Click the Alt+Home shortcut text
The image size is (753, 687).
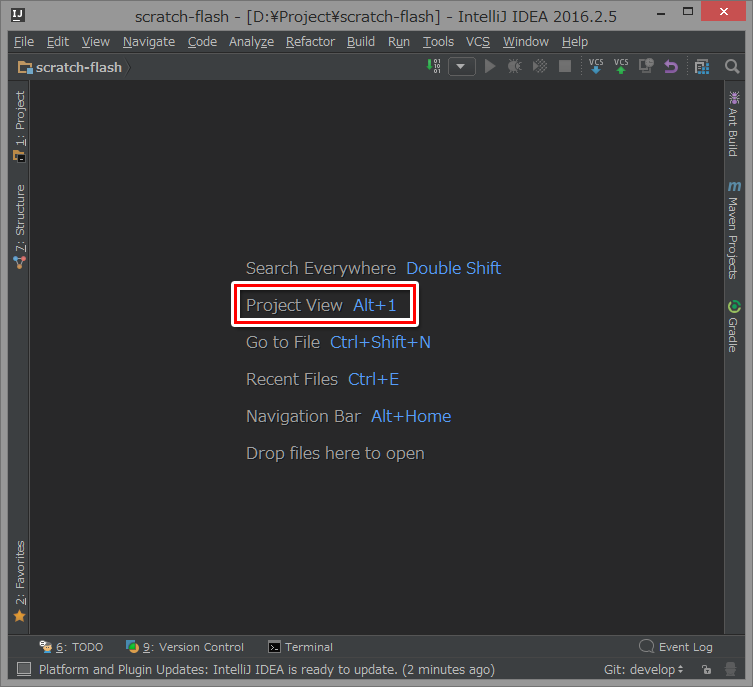coord(411,416)
